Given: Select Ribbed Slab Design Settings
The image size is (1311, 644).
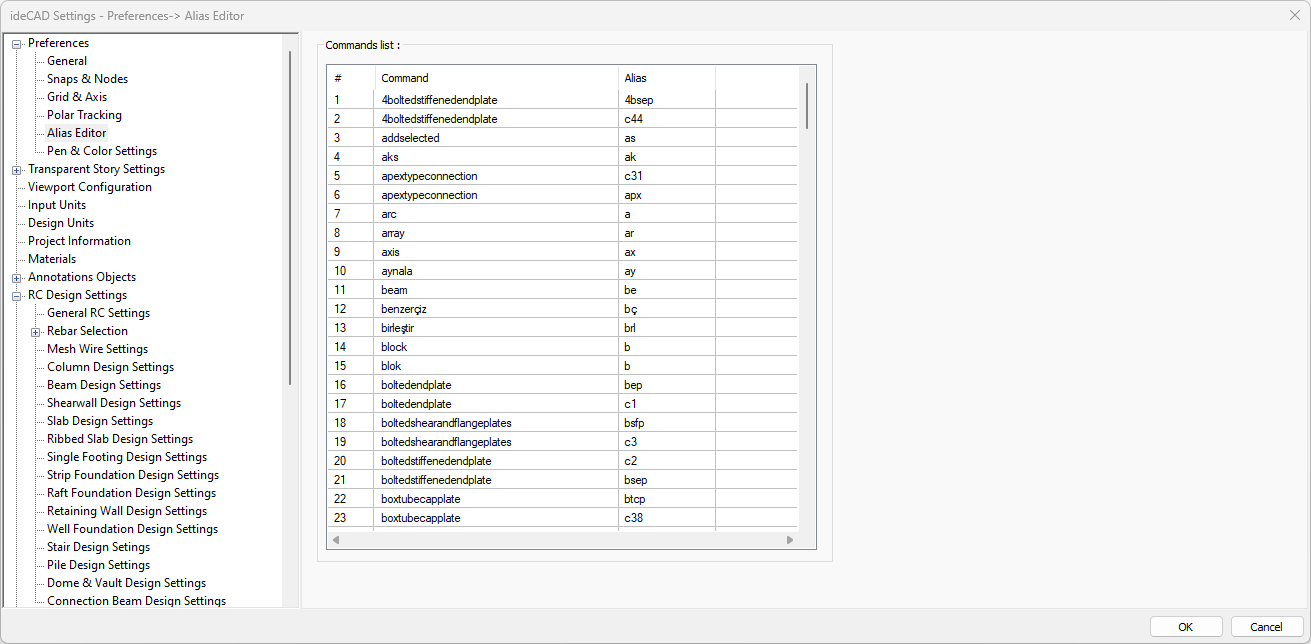Looking at the screenshot, I should click(x=120, y=439).
